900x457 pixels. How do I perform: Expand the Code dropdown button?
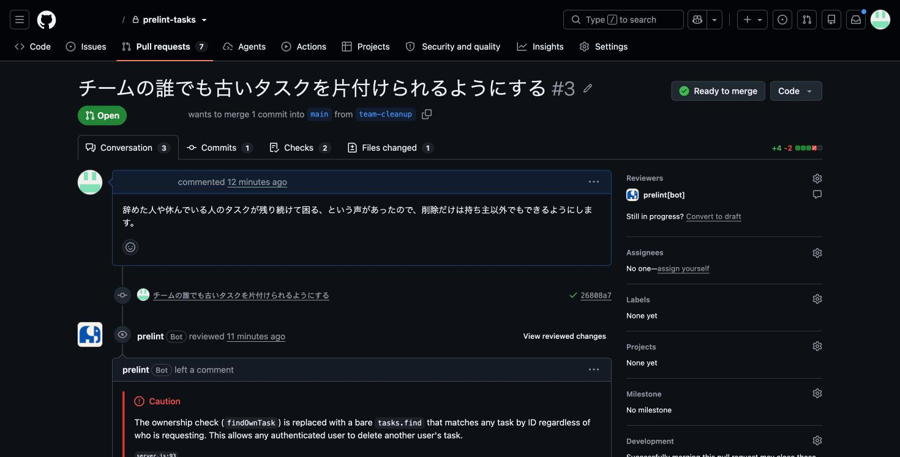point(796,91)
